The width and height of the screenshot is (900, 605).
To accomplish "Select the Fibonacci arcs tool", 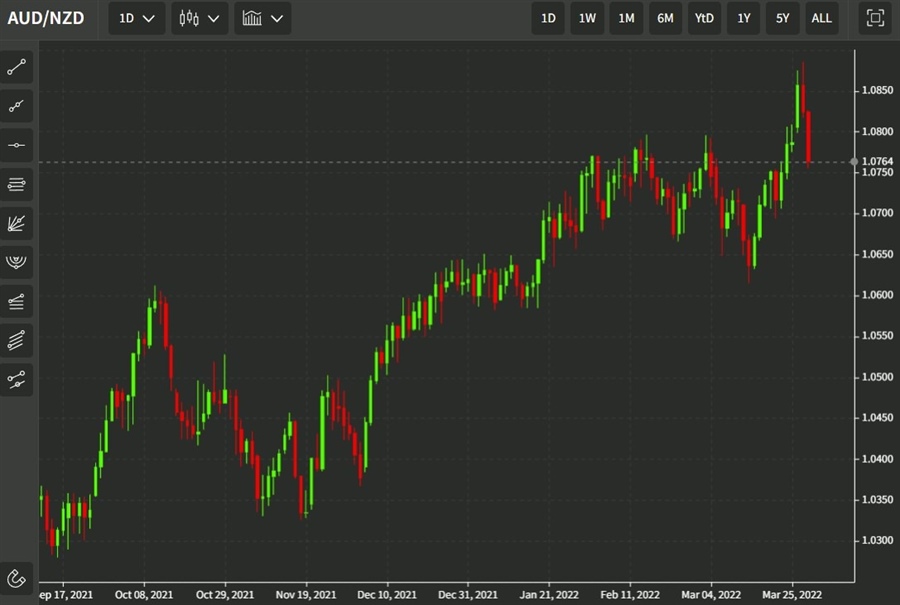I will point(16,262).
